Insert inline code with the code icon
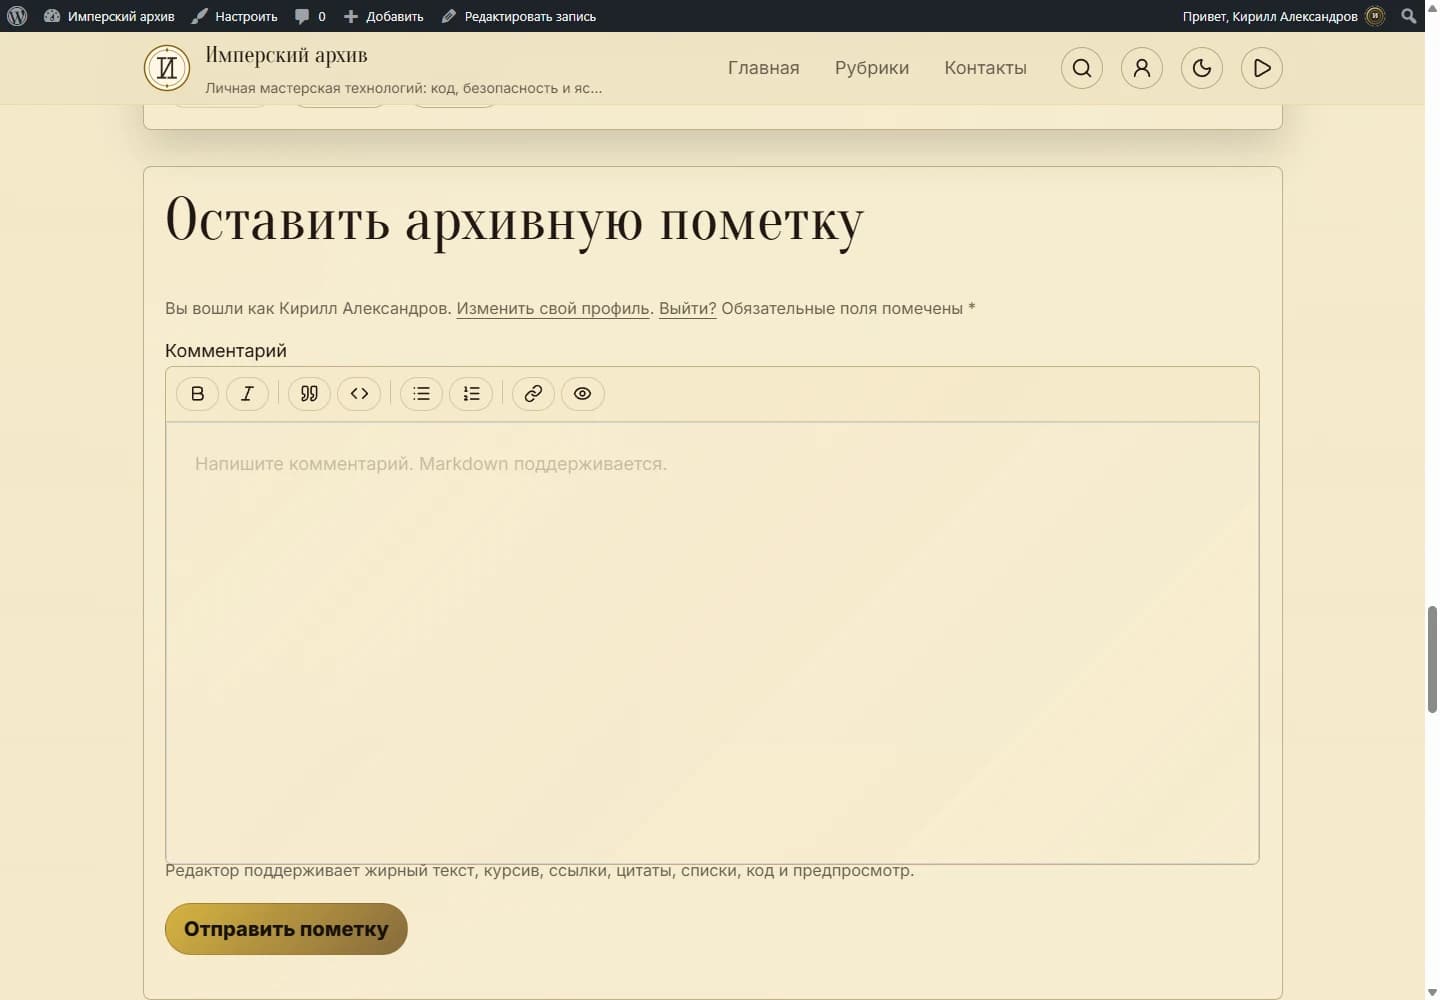The height and width of the screenshot is (1000, 1440). pos(359,394)
